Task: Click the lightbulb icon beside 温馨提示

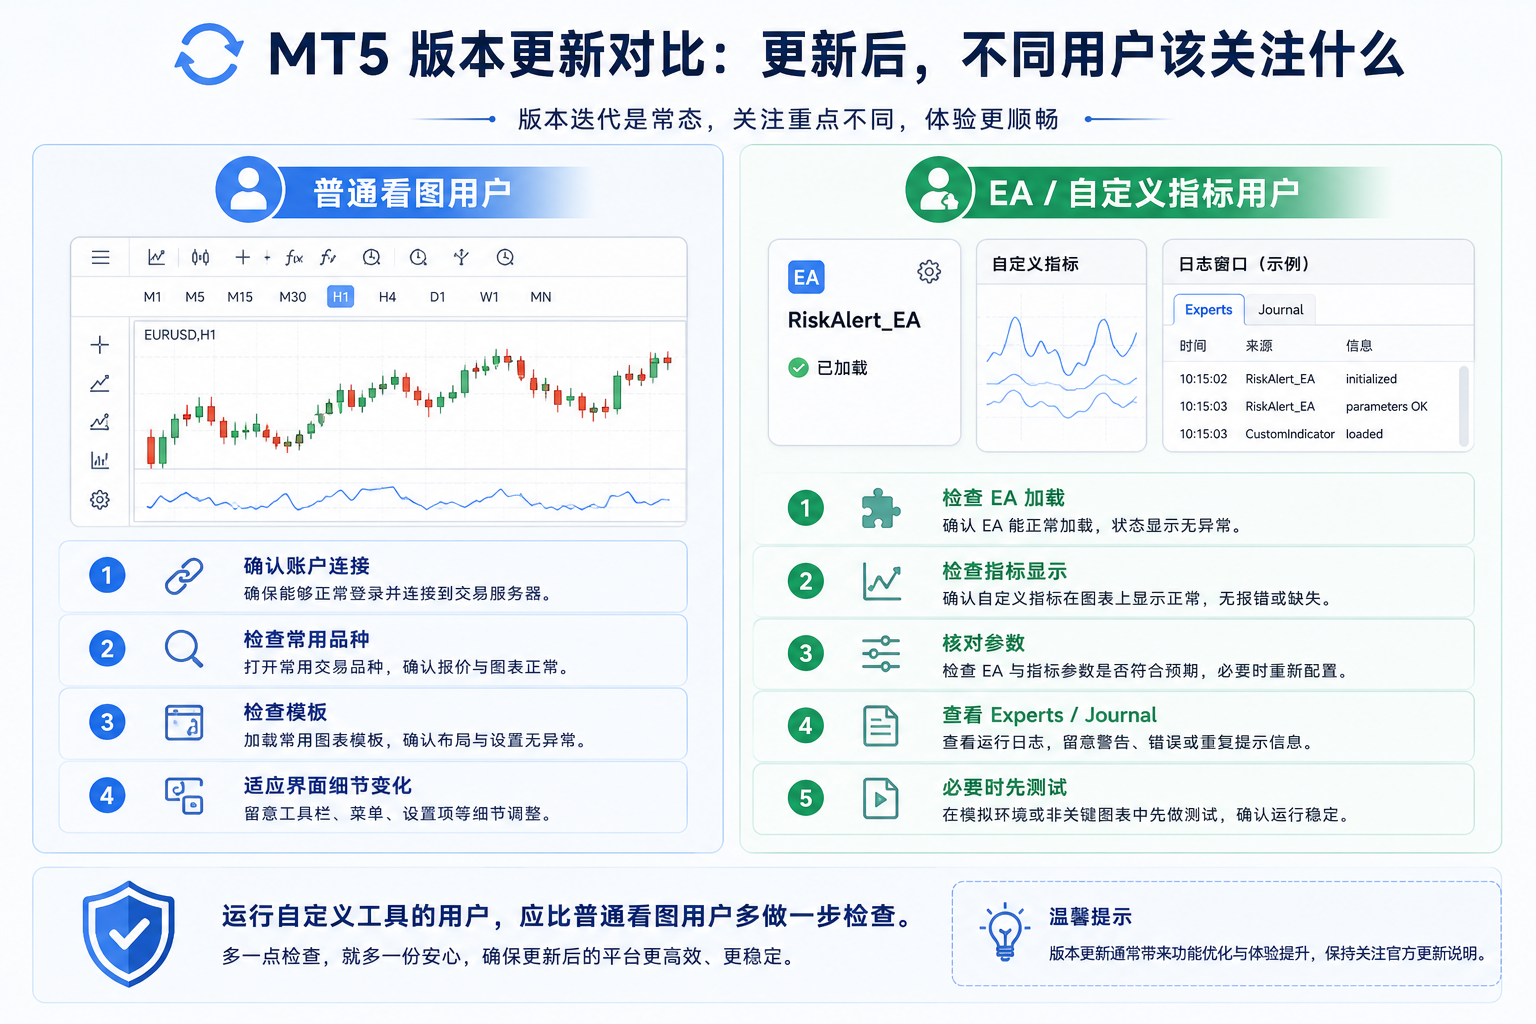Action: (x=1004, y=932)
